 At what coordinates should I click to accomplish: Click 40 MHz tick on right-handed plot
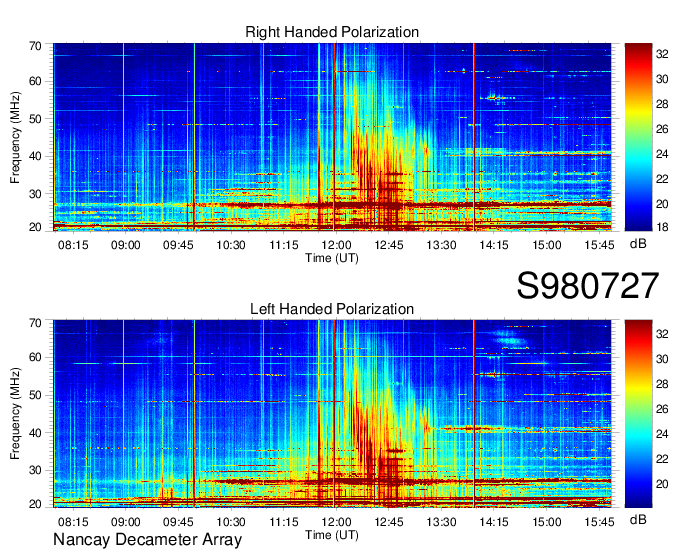click(36, 156)
